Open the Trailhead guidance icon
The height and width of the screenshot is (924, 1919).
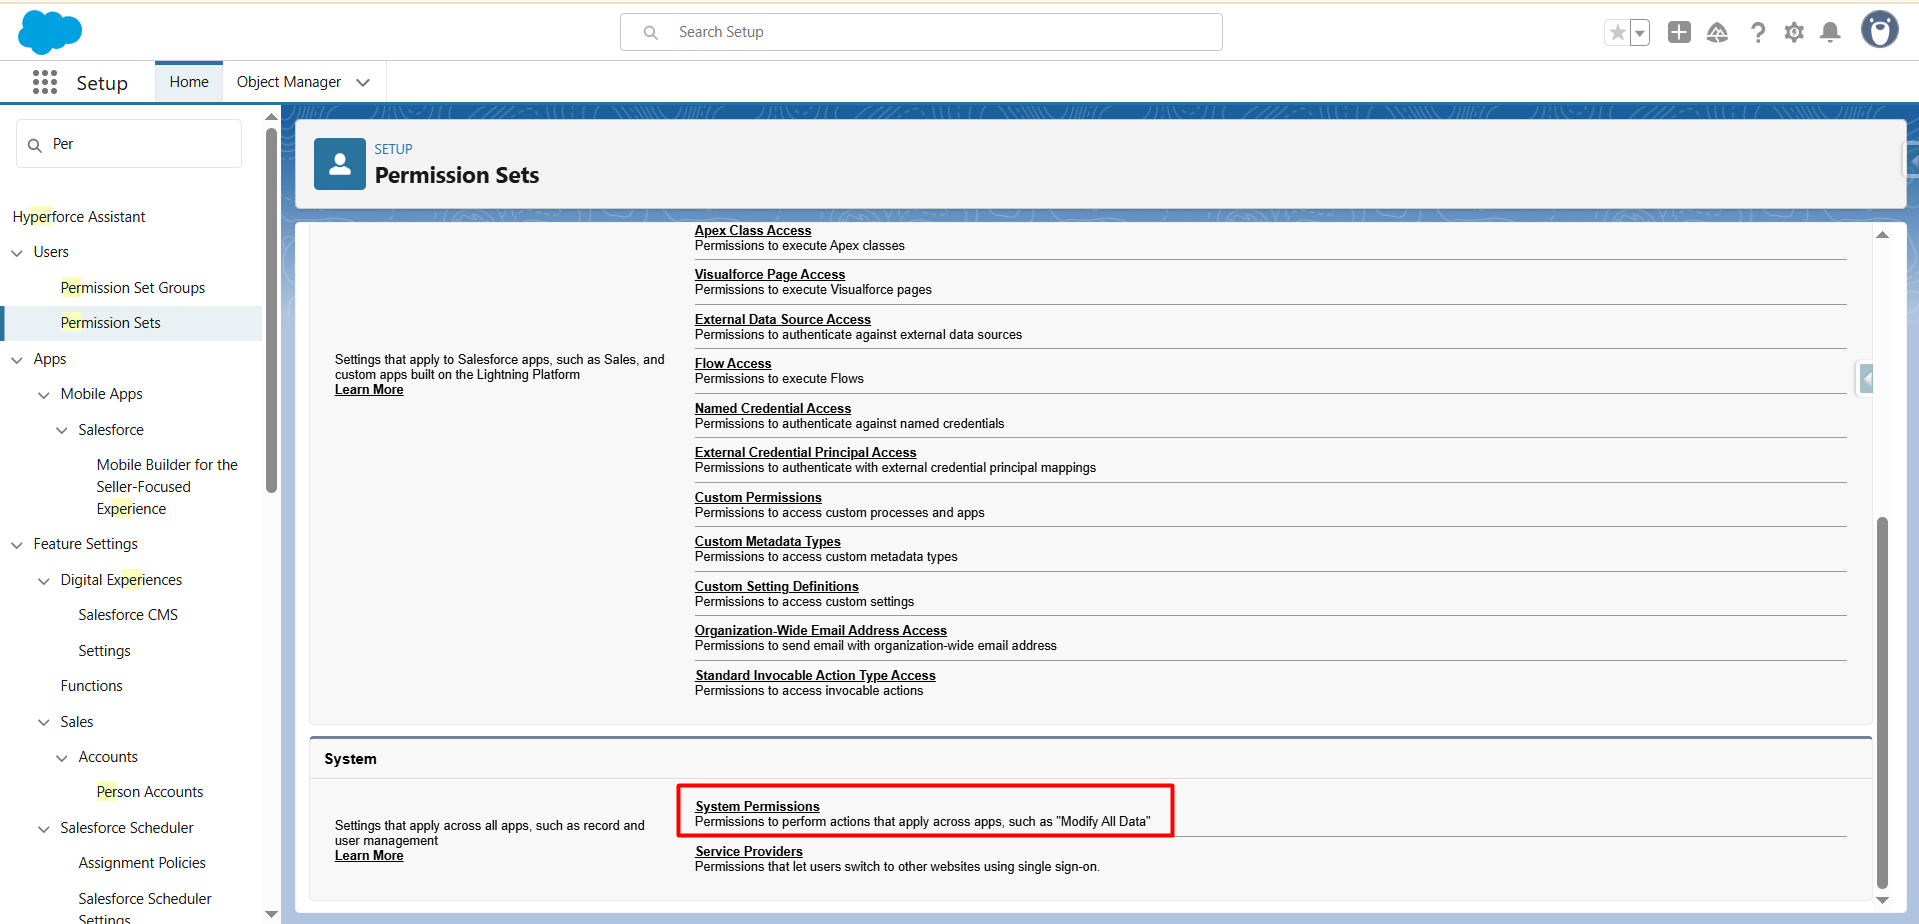click(x=1717, y=33)
